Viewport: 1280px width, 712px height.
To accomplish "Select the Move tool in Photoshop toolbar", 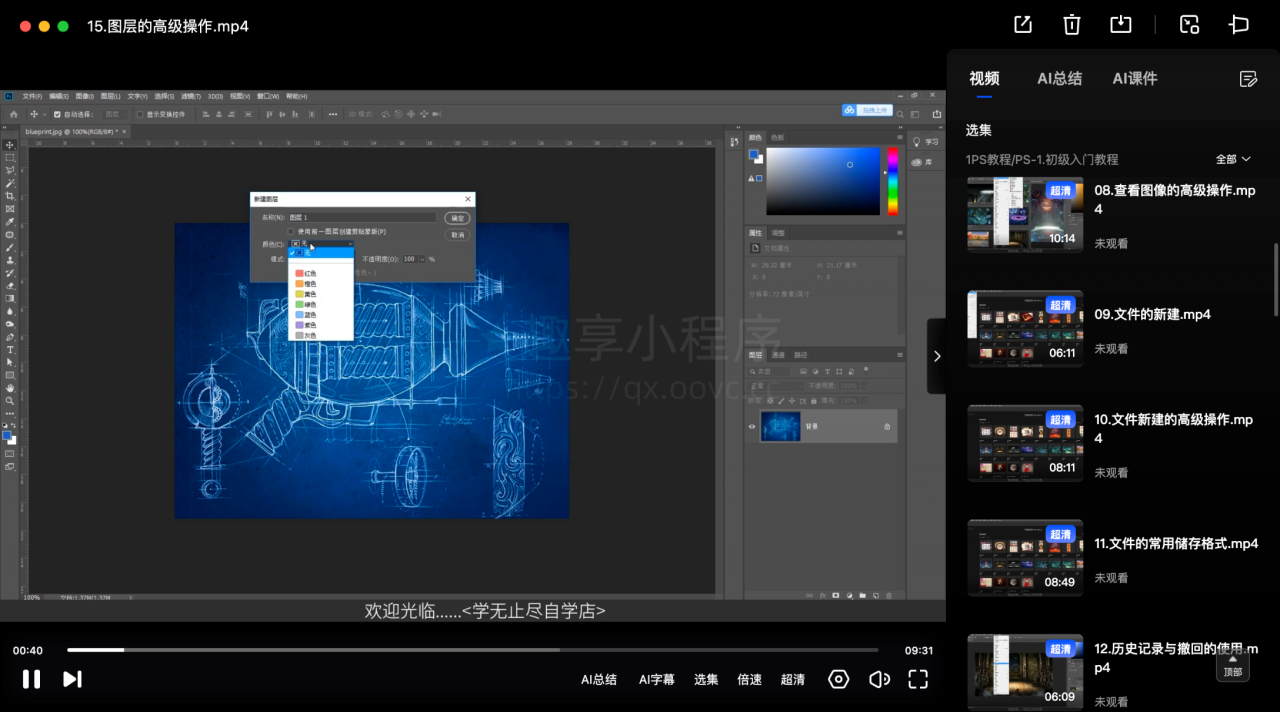I will (10, 145).
